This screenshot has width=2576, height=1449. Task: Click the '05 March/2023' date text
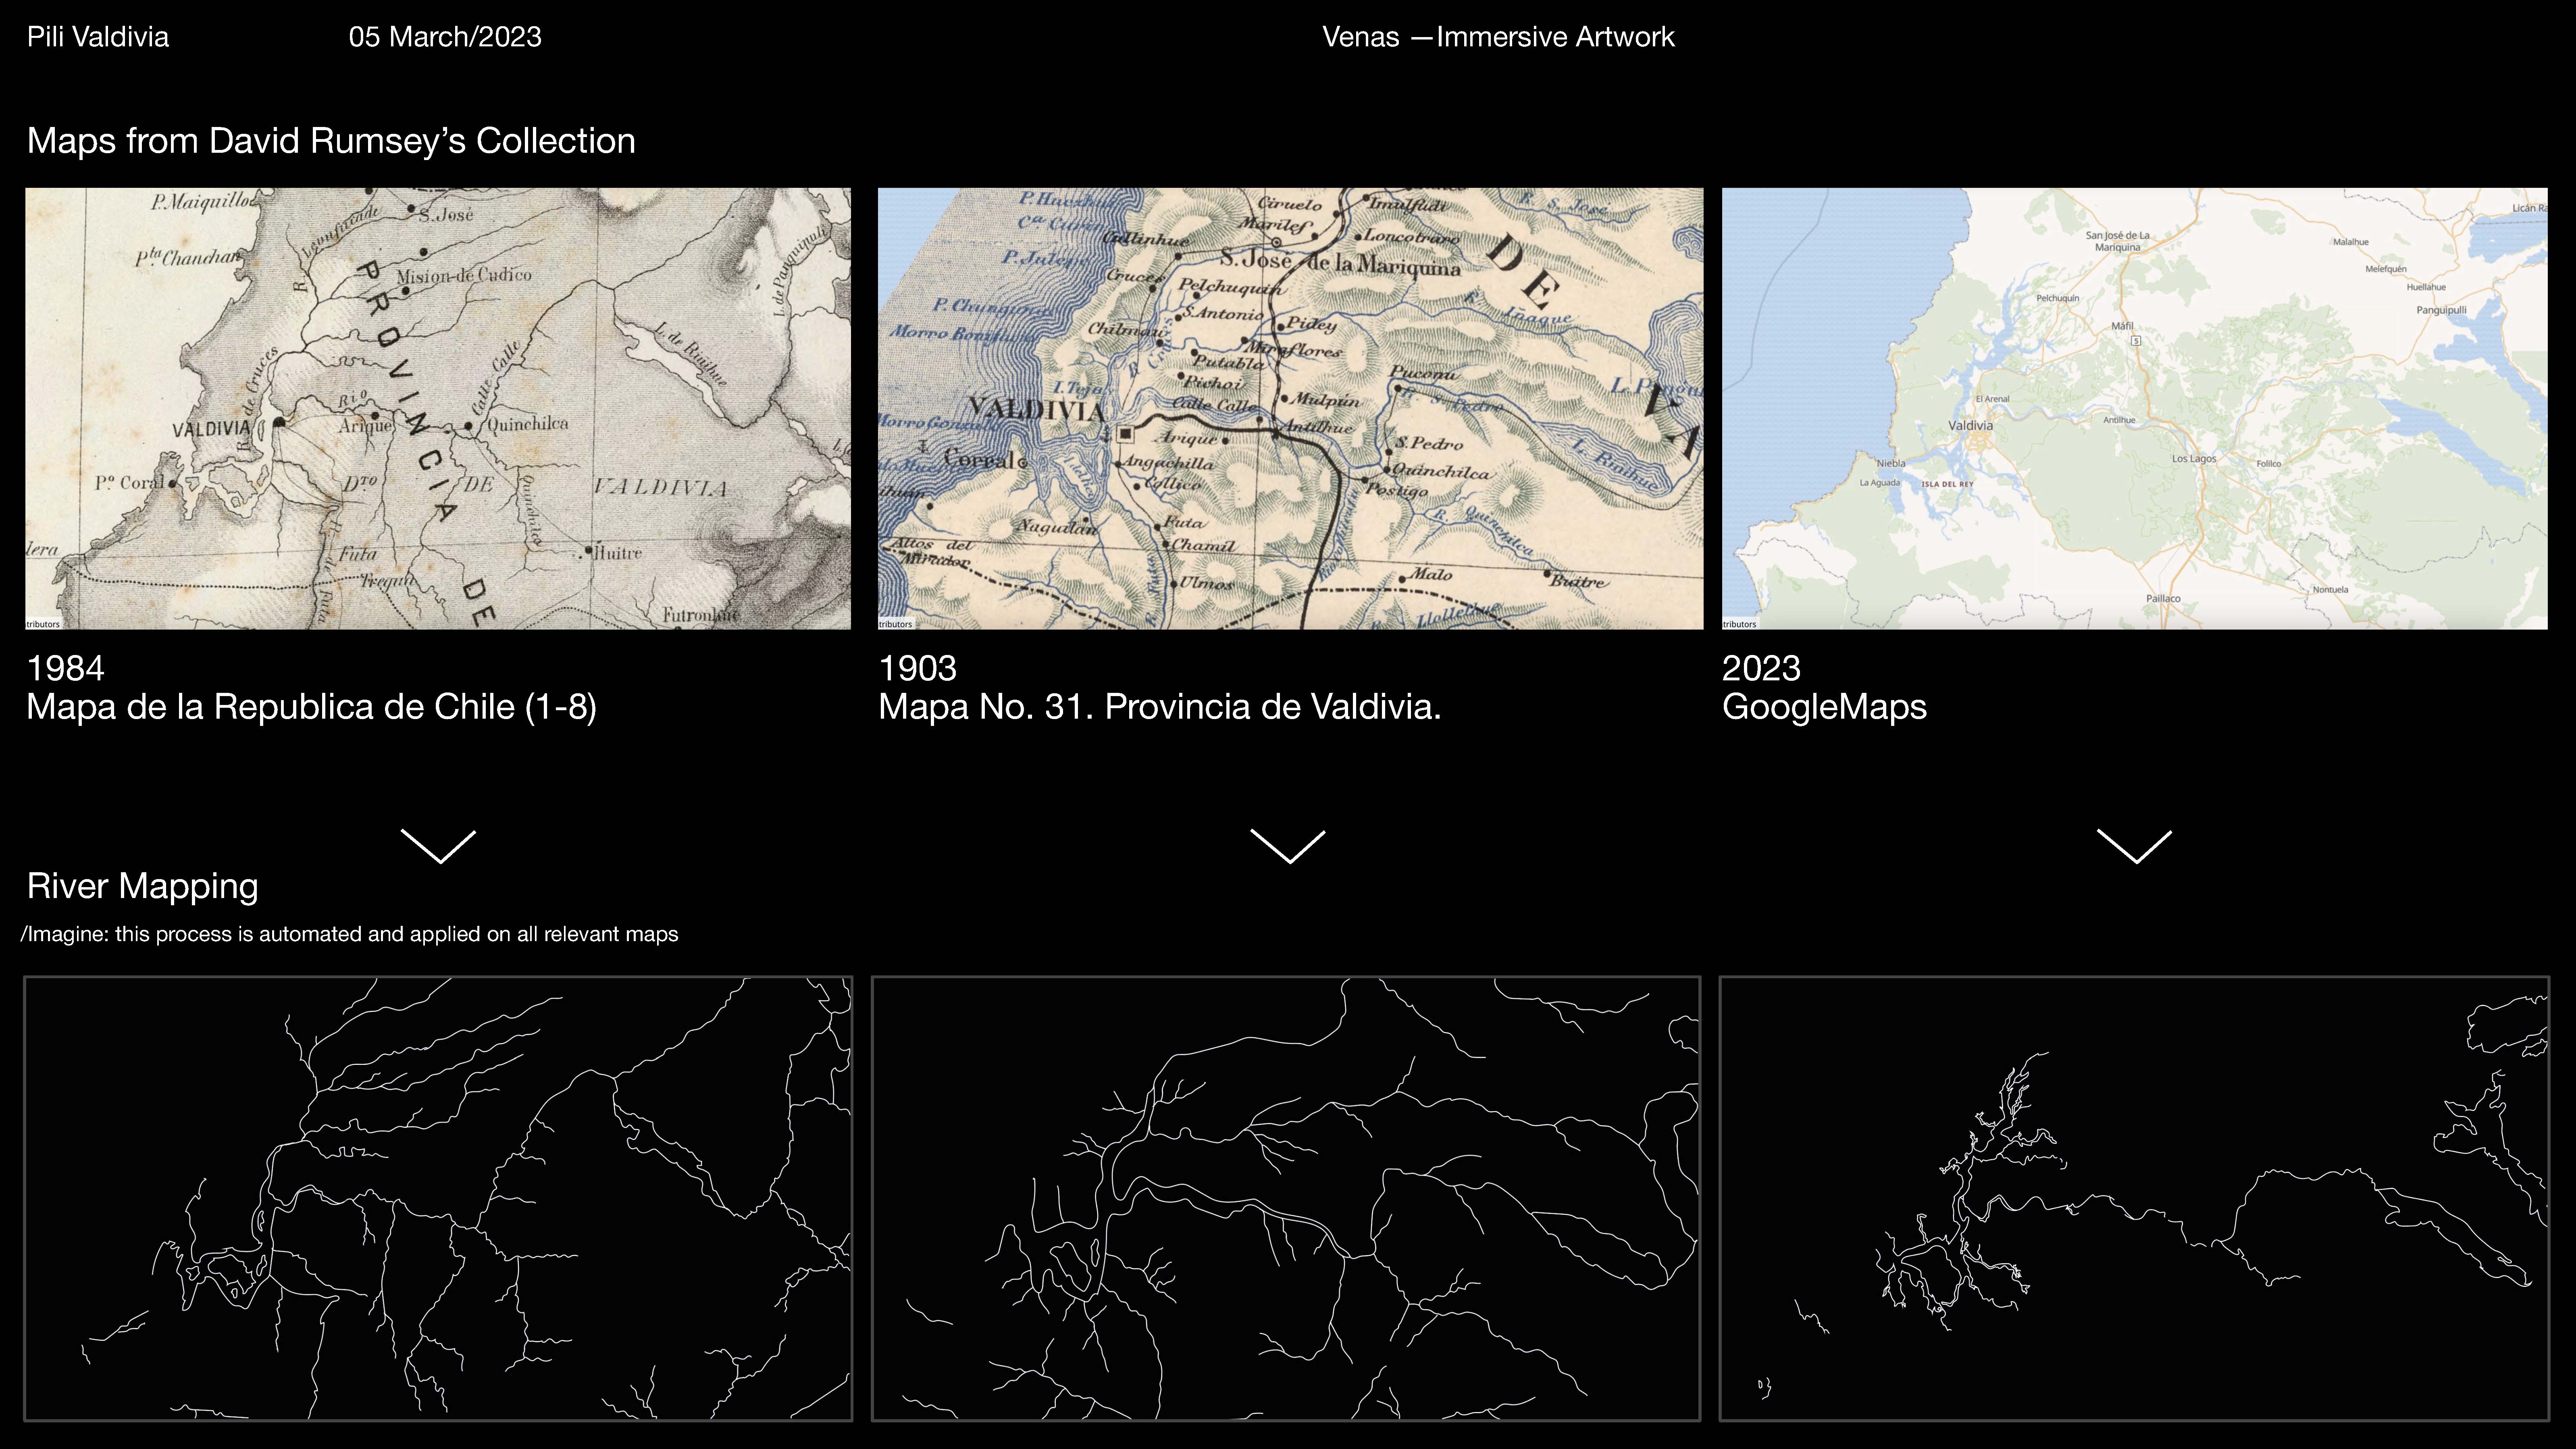445,37
